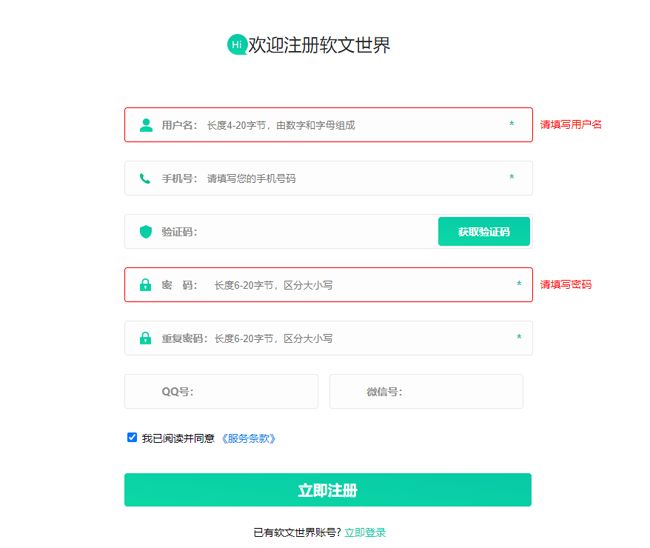
Task: Focus the 用户名 input field
Action: click(x=350, y=125)
